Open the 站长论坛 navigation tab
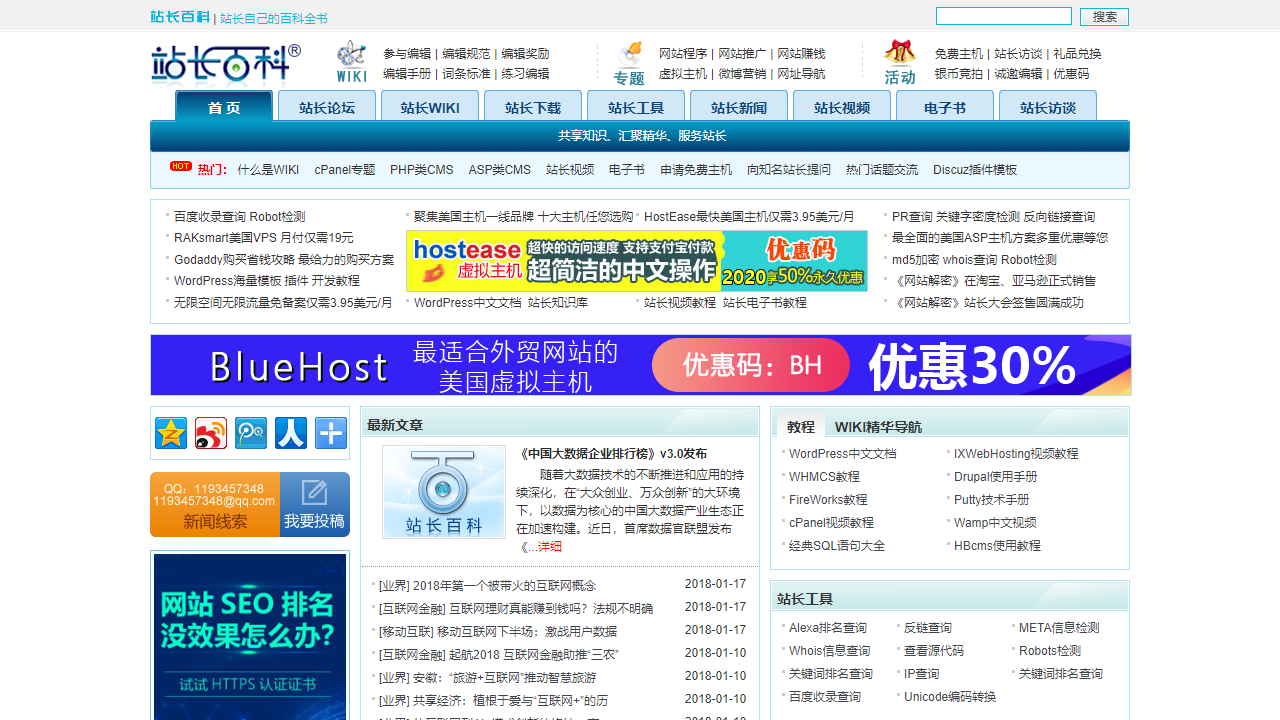Screen dimensions: 1280x720 pos(327,107)
